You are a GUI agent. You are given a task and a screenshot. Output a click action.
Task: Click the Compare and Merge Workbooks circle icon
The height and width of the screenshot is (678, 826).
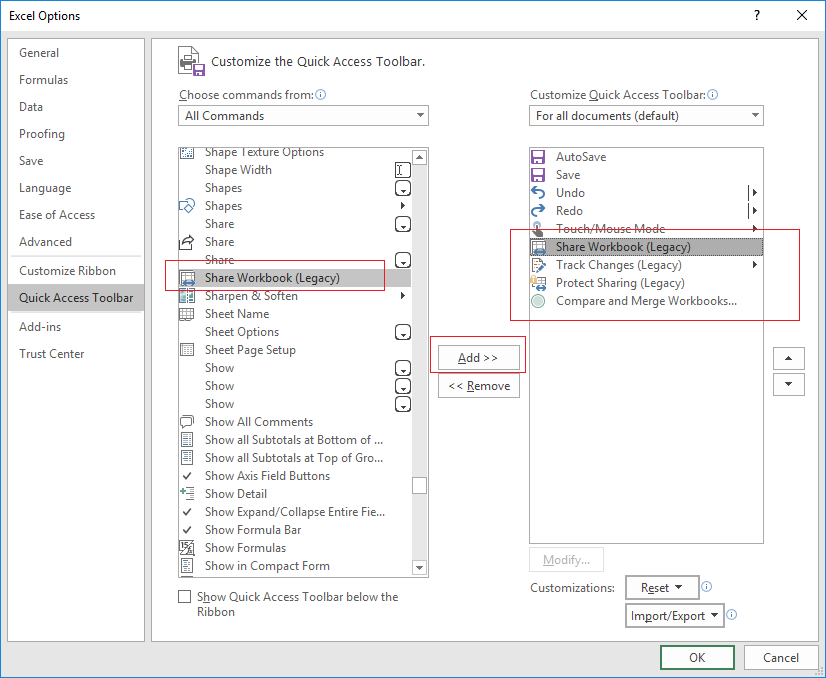click(x=538, y=301)
